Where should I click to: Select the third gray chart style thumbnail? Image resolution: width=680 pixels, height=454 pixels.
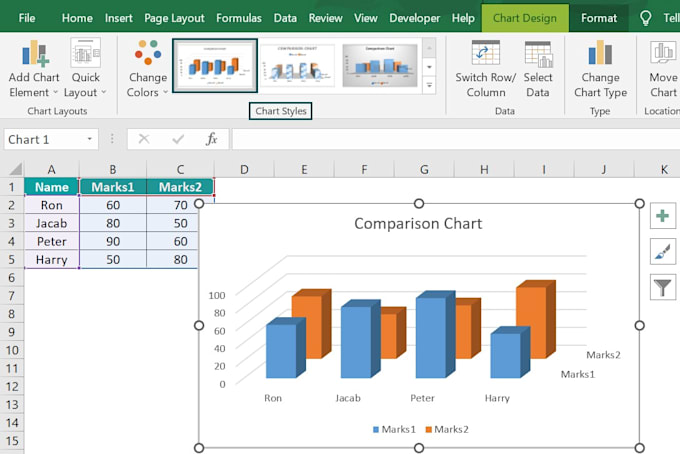pos(380,65)
